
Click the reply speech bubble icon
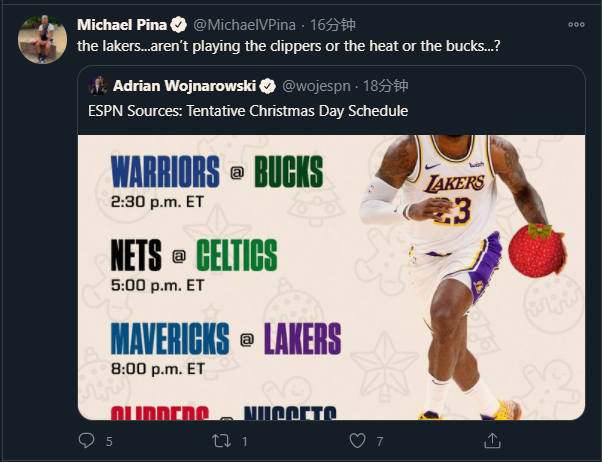click(x=87, y=440)
